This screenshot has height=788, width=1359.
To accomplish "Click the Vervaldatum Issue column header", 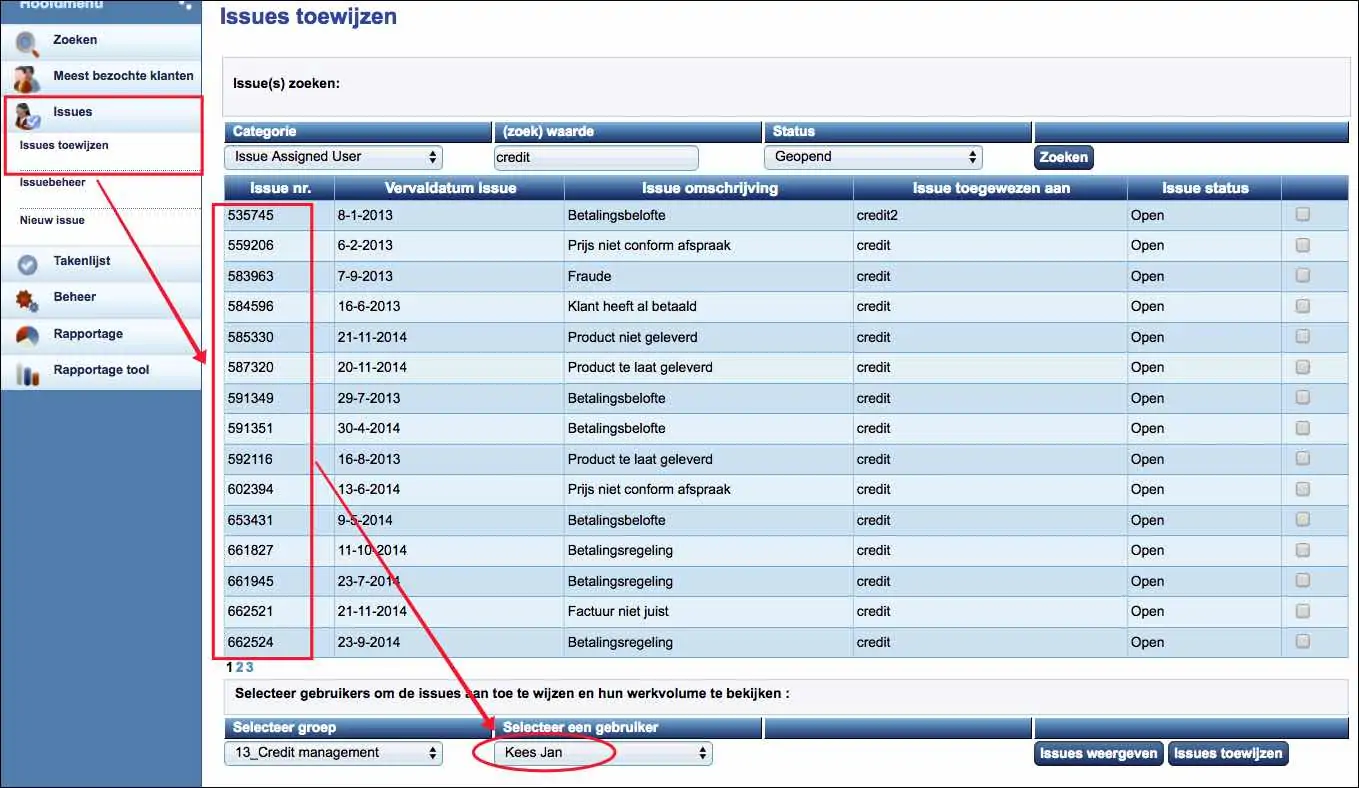I will coord(449,188).
